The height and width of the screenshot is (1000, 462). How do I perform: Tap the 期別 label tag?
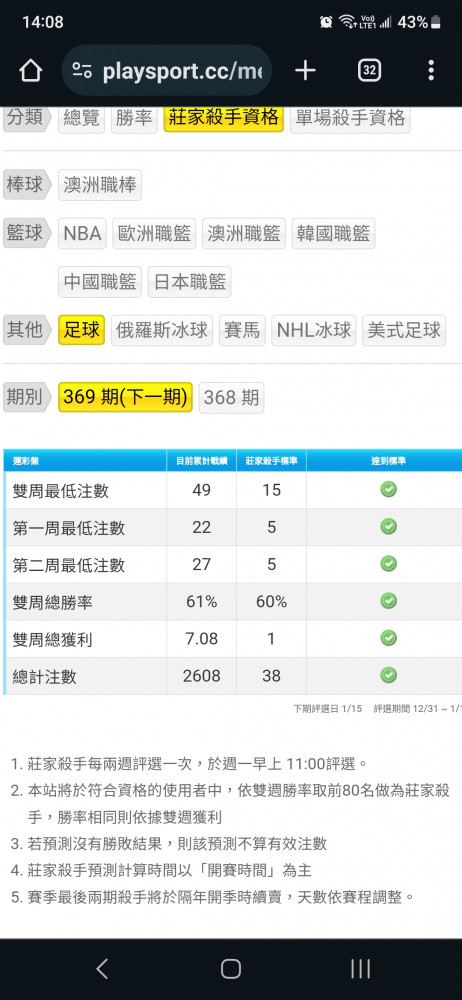tap(27, 397)
